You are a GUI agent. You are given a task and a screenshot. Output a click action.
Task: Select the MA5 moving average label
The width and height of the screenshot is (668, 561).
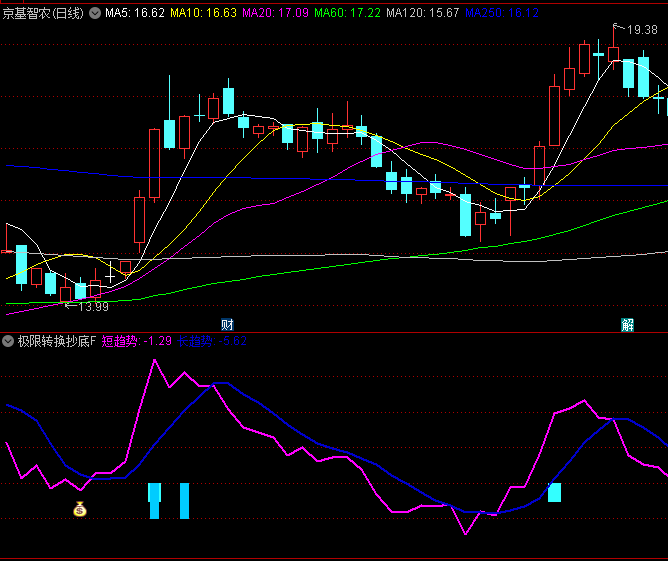point(135,13)
